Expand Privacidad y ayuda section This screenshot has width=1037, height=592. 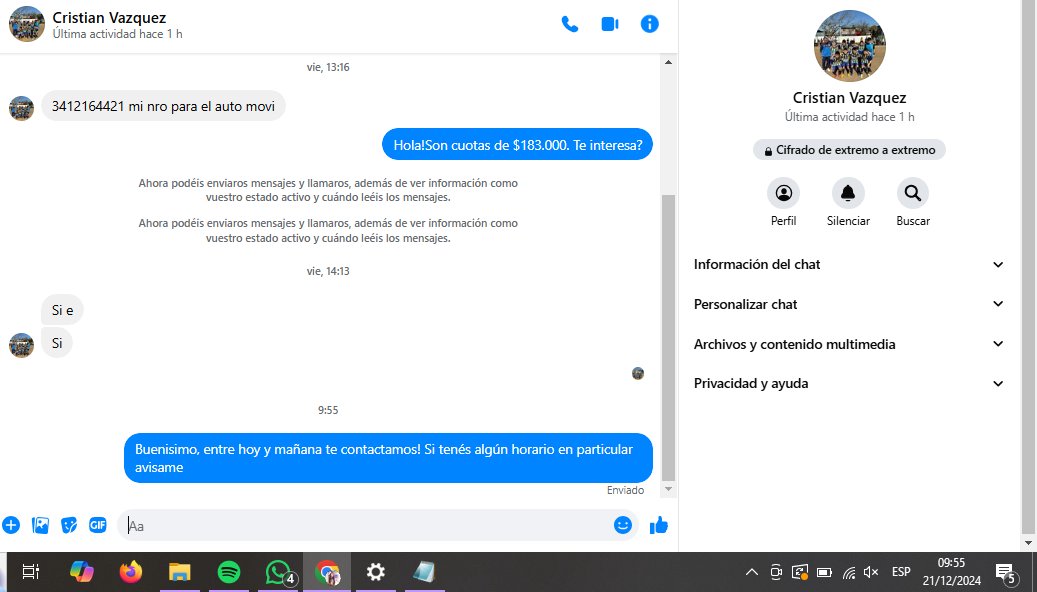click(x=848, y=384)
